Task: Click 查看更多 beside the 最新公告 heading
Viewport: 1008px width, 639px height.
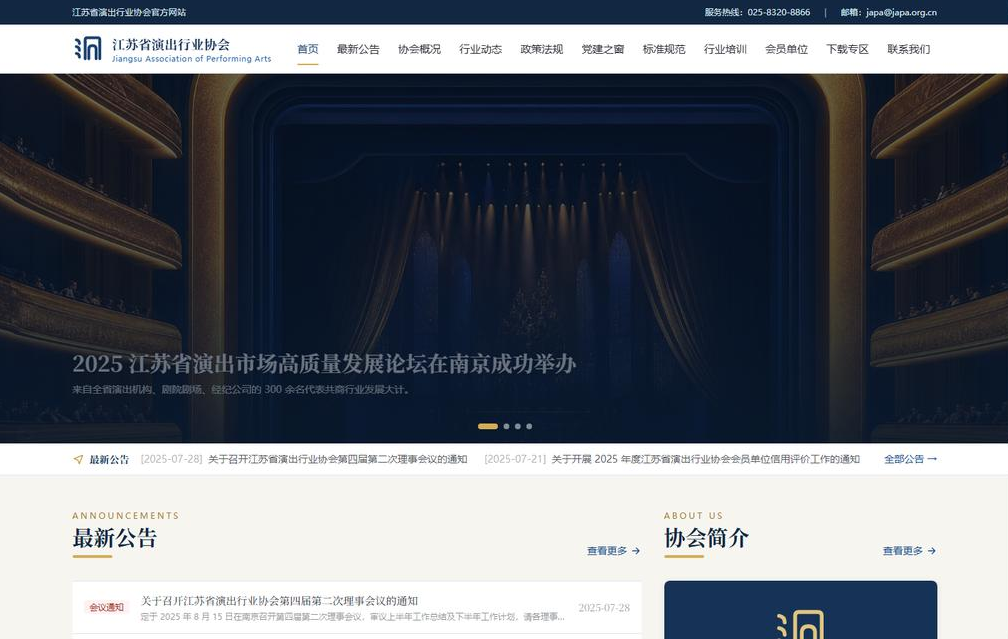Action: tap(613, 551)
